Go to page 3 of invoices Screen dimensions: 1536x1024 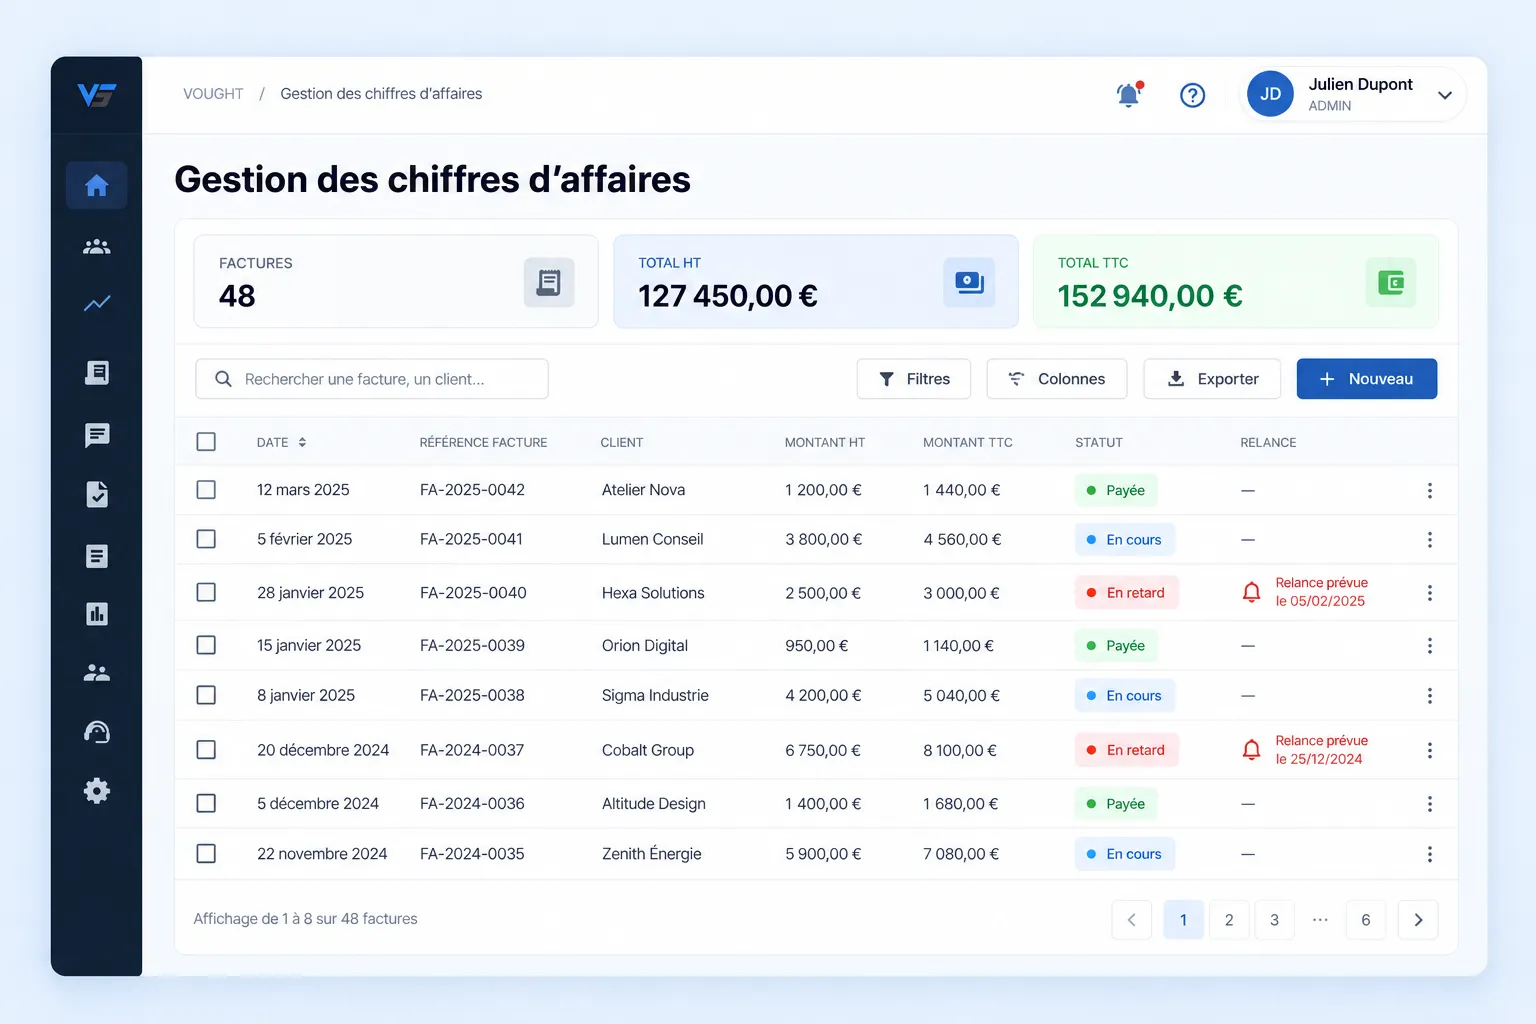(x=1274, y=920)
